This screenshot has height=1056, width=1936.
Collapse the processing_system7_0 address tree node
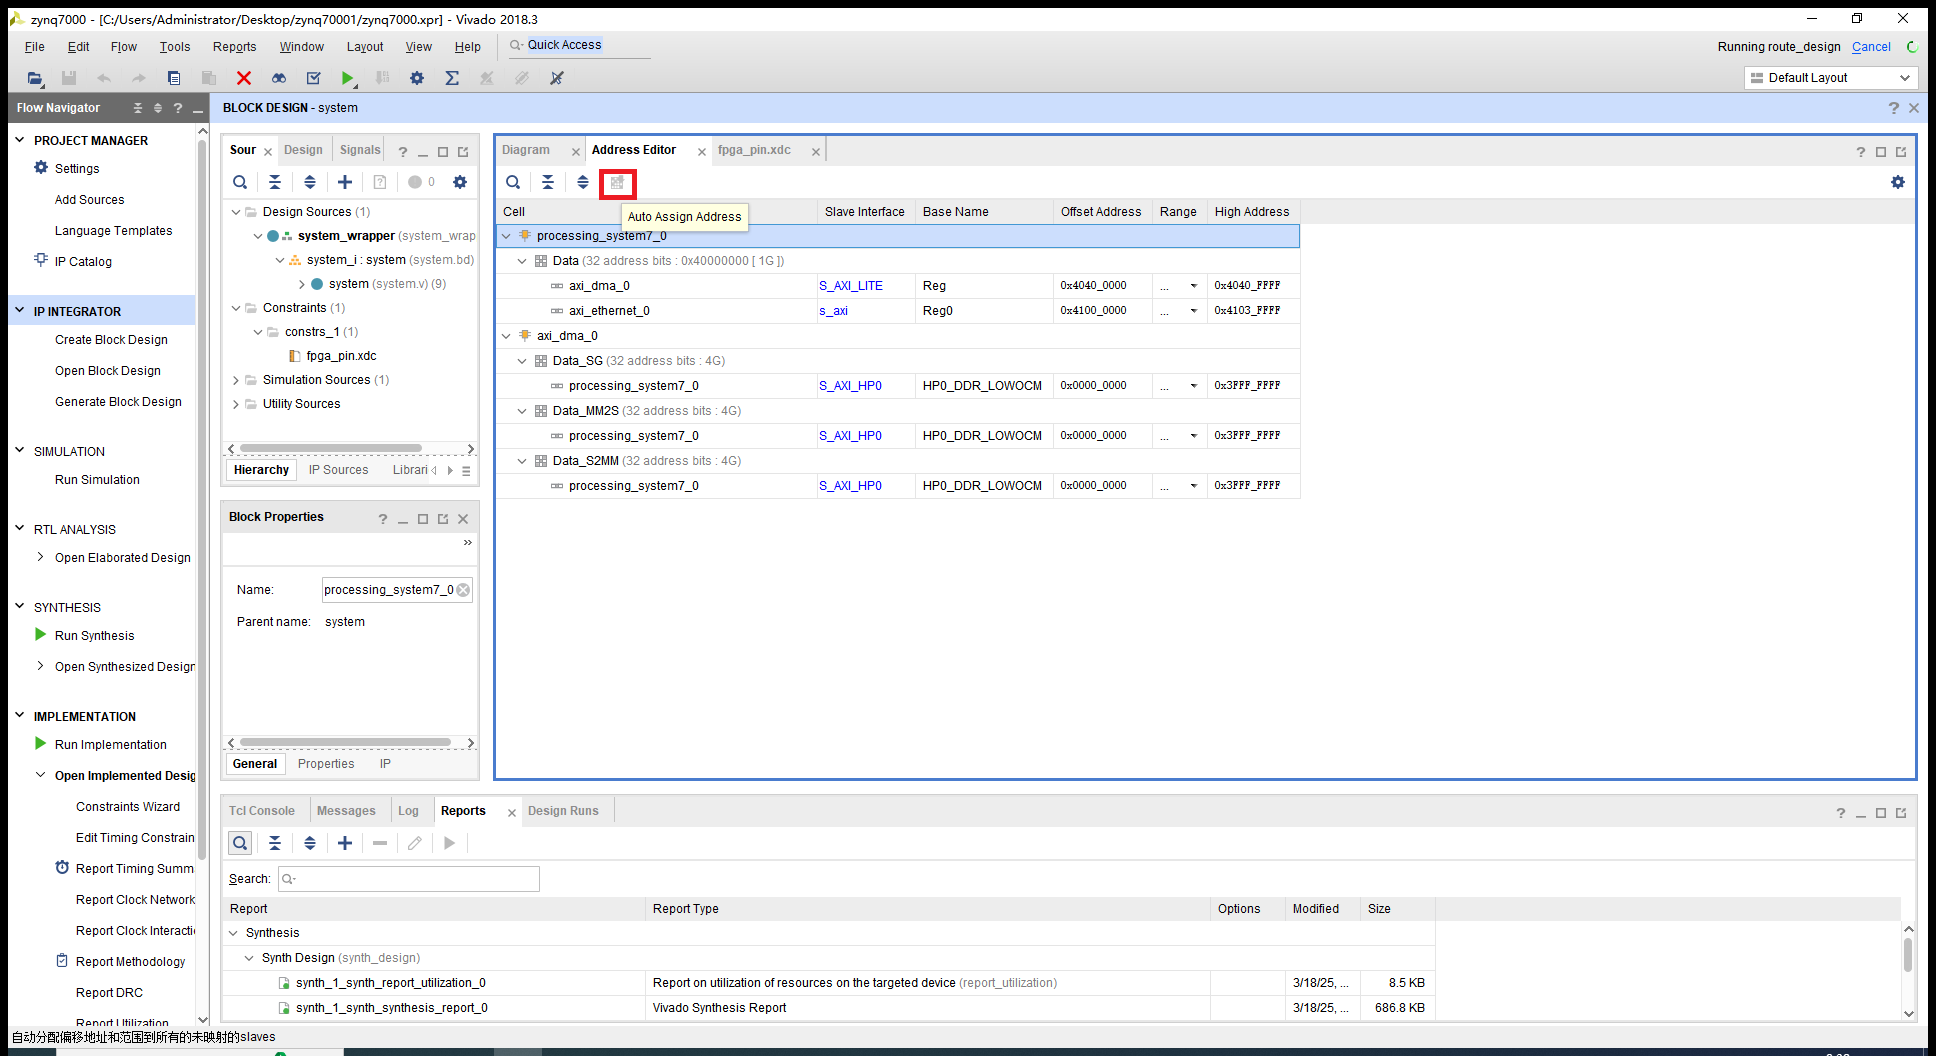pos(506,236)
